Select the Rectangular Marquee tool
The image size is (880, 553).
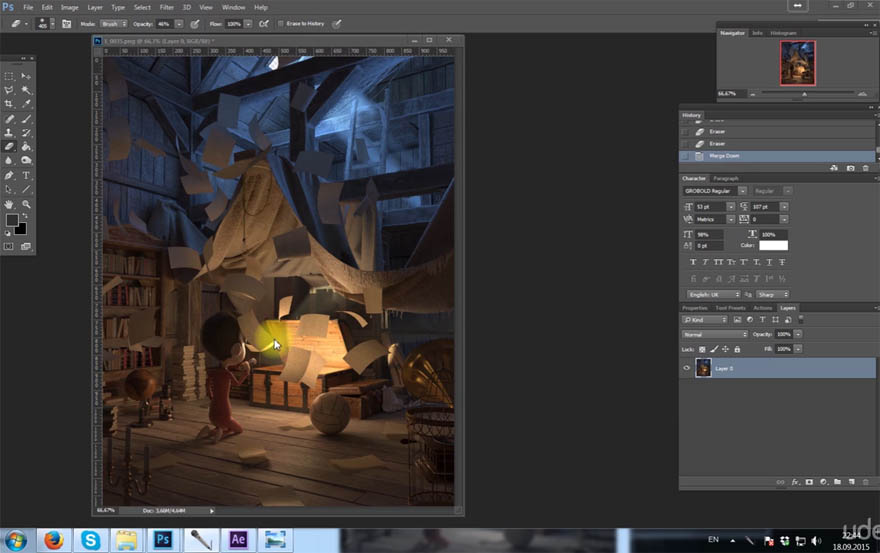point(9,76)
